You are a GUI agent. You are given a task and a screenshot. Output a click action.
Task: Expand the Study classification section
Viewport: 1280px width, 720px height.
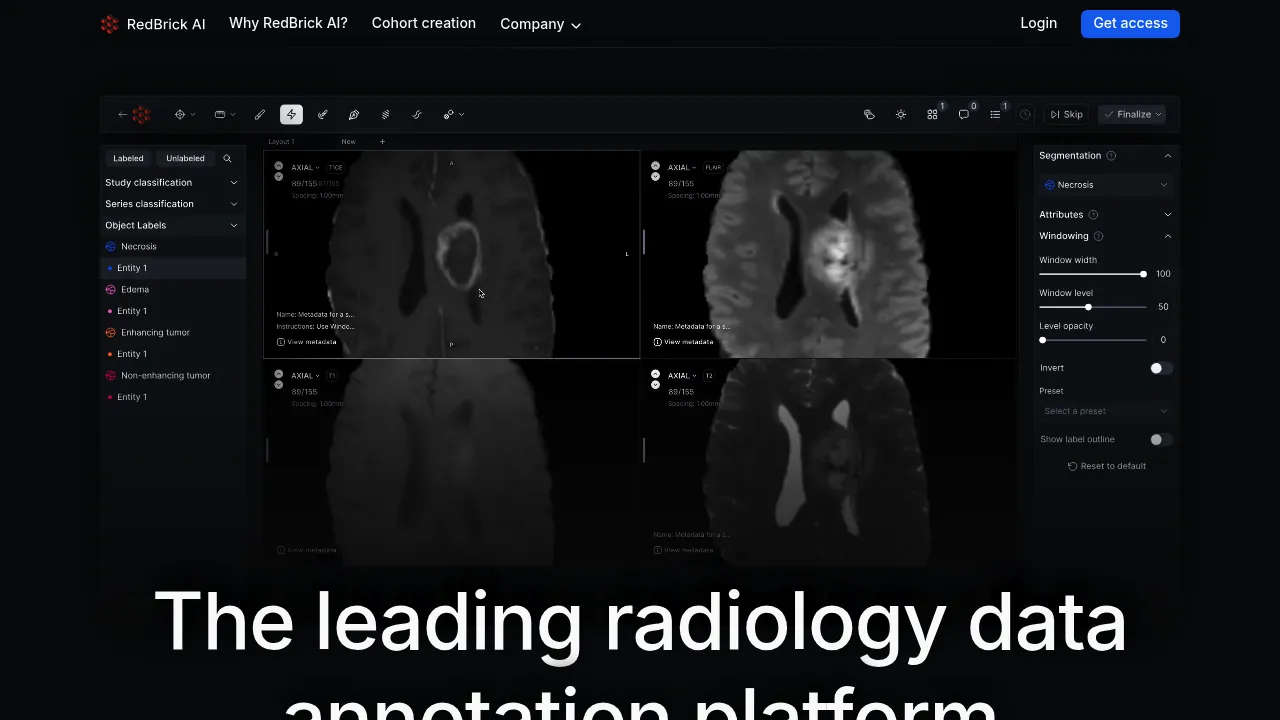point(172,183)
